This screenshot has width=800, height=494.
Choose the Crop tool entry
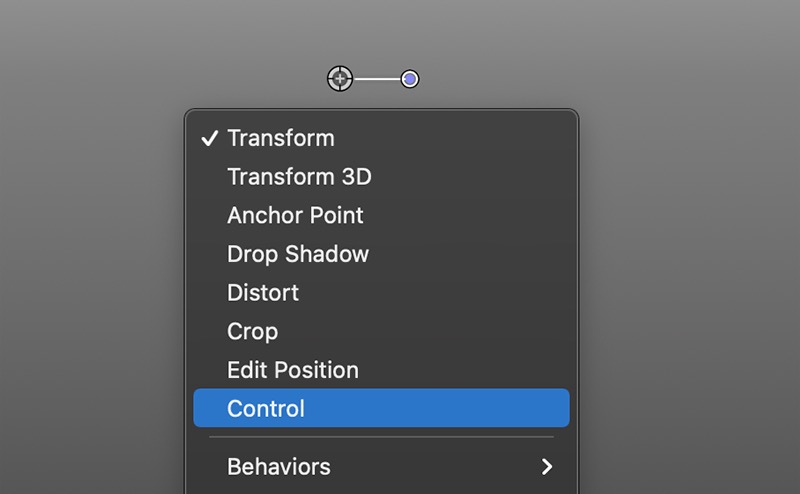click(252, 331)
